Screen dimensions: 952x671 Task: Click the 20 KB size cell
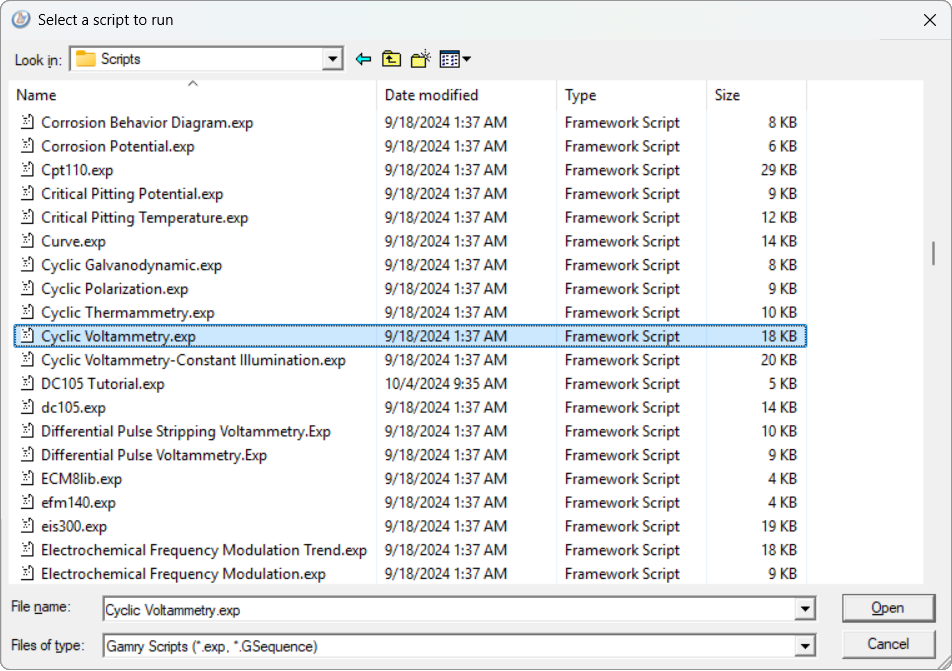tap(779, 360)
